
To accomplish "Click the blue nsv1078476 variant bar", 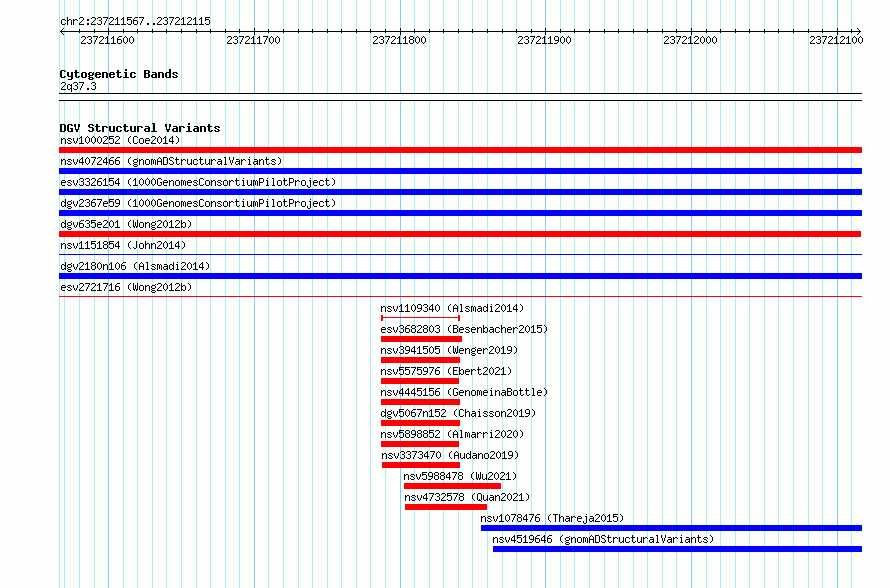I will point(671,528).
